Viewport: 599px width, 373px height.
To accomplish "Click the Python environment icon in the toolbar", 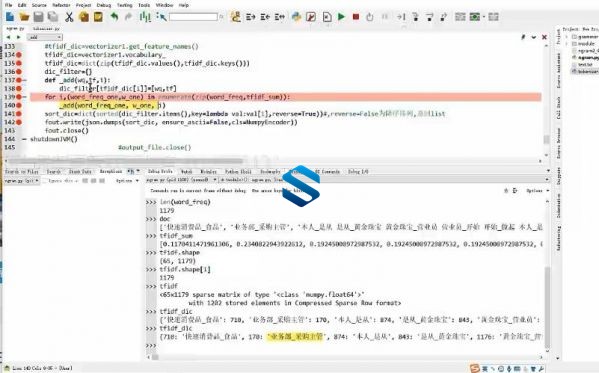I will (296, 16).
